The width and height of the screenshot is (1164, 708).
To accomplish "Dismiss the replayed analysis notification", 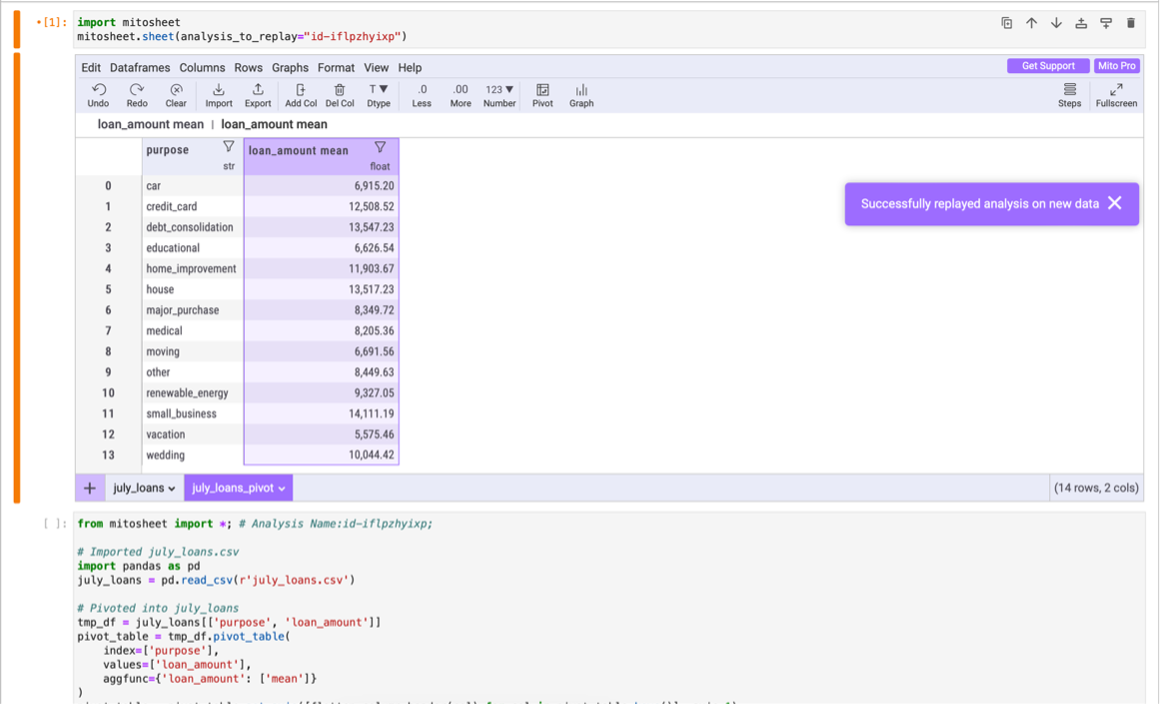I will pos(1115,203).
